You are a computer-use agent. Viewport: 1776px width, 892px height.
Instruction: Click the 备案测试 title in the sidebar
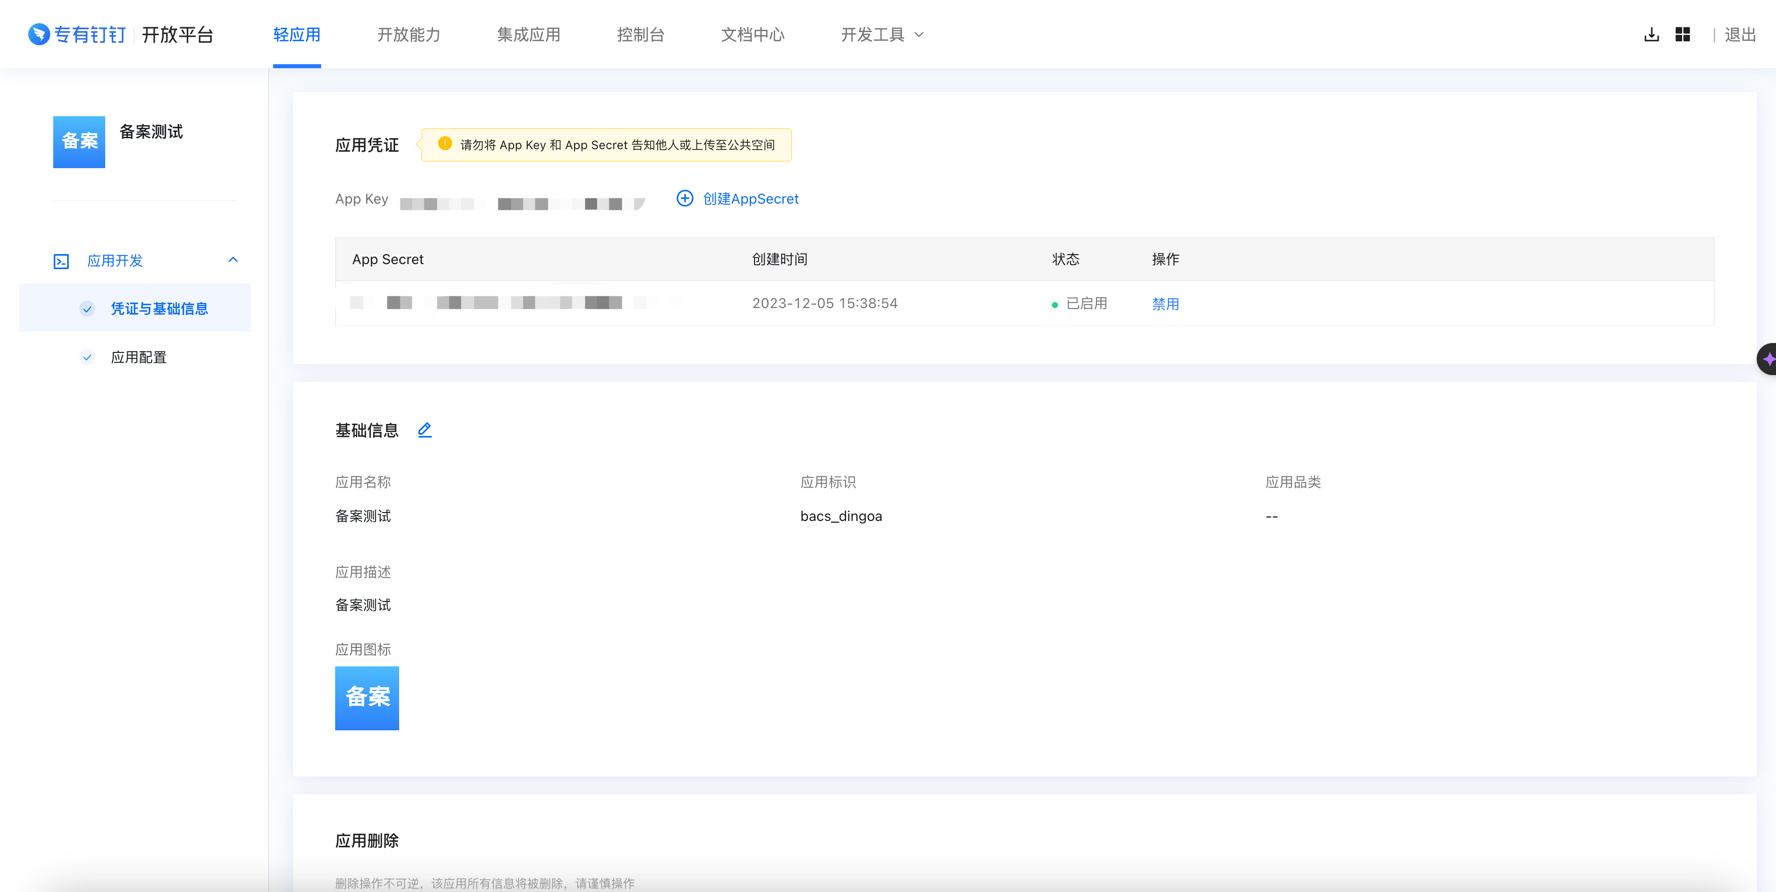[151, 132]
